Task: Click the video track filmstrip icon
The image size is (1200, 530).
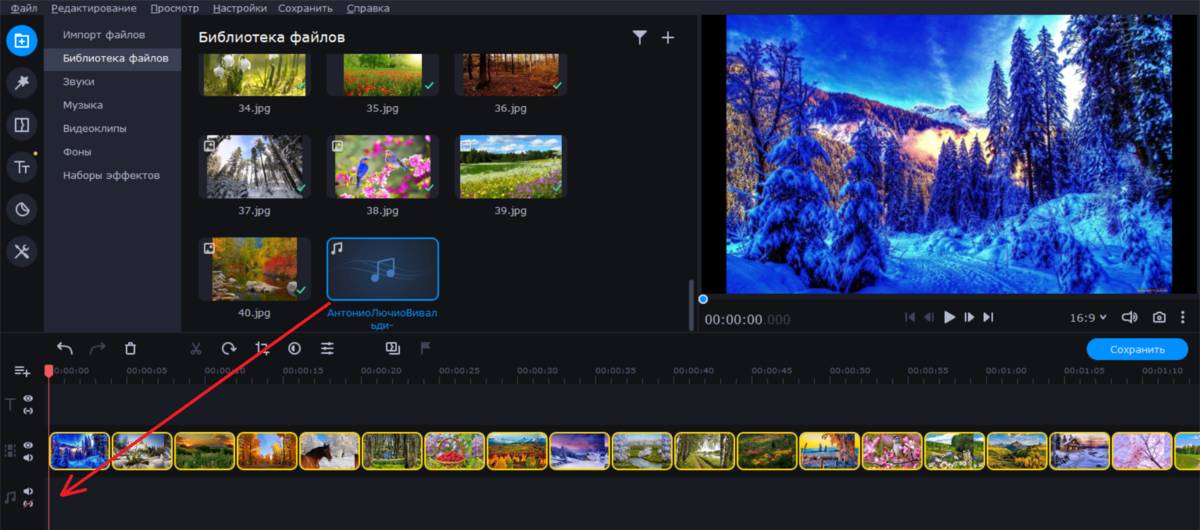Action: coord(12,451)
